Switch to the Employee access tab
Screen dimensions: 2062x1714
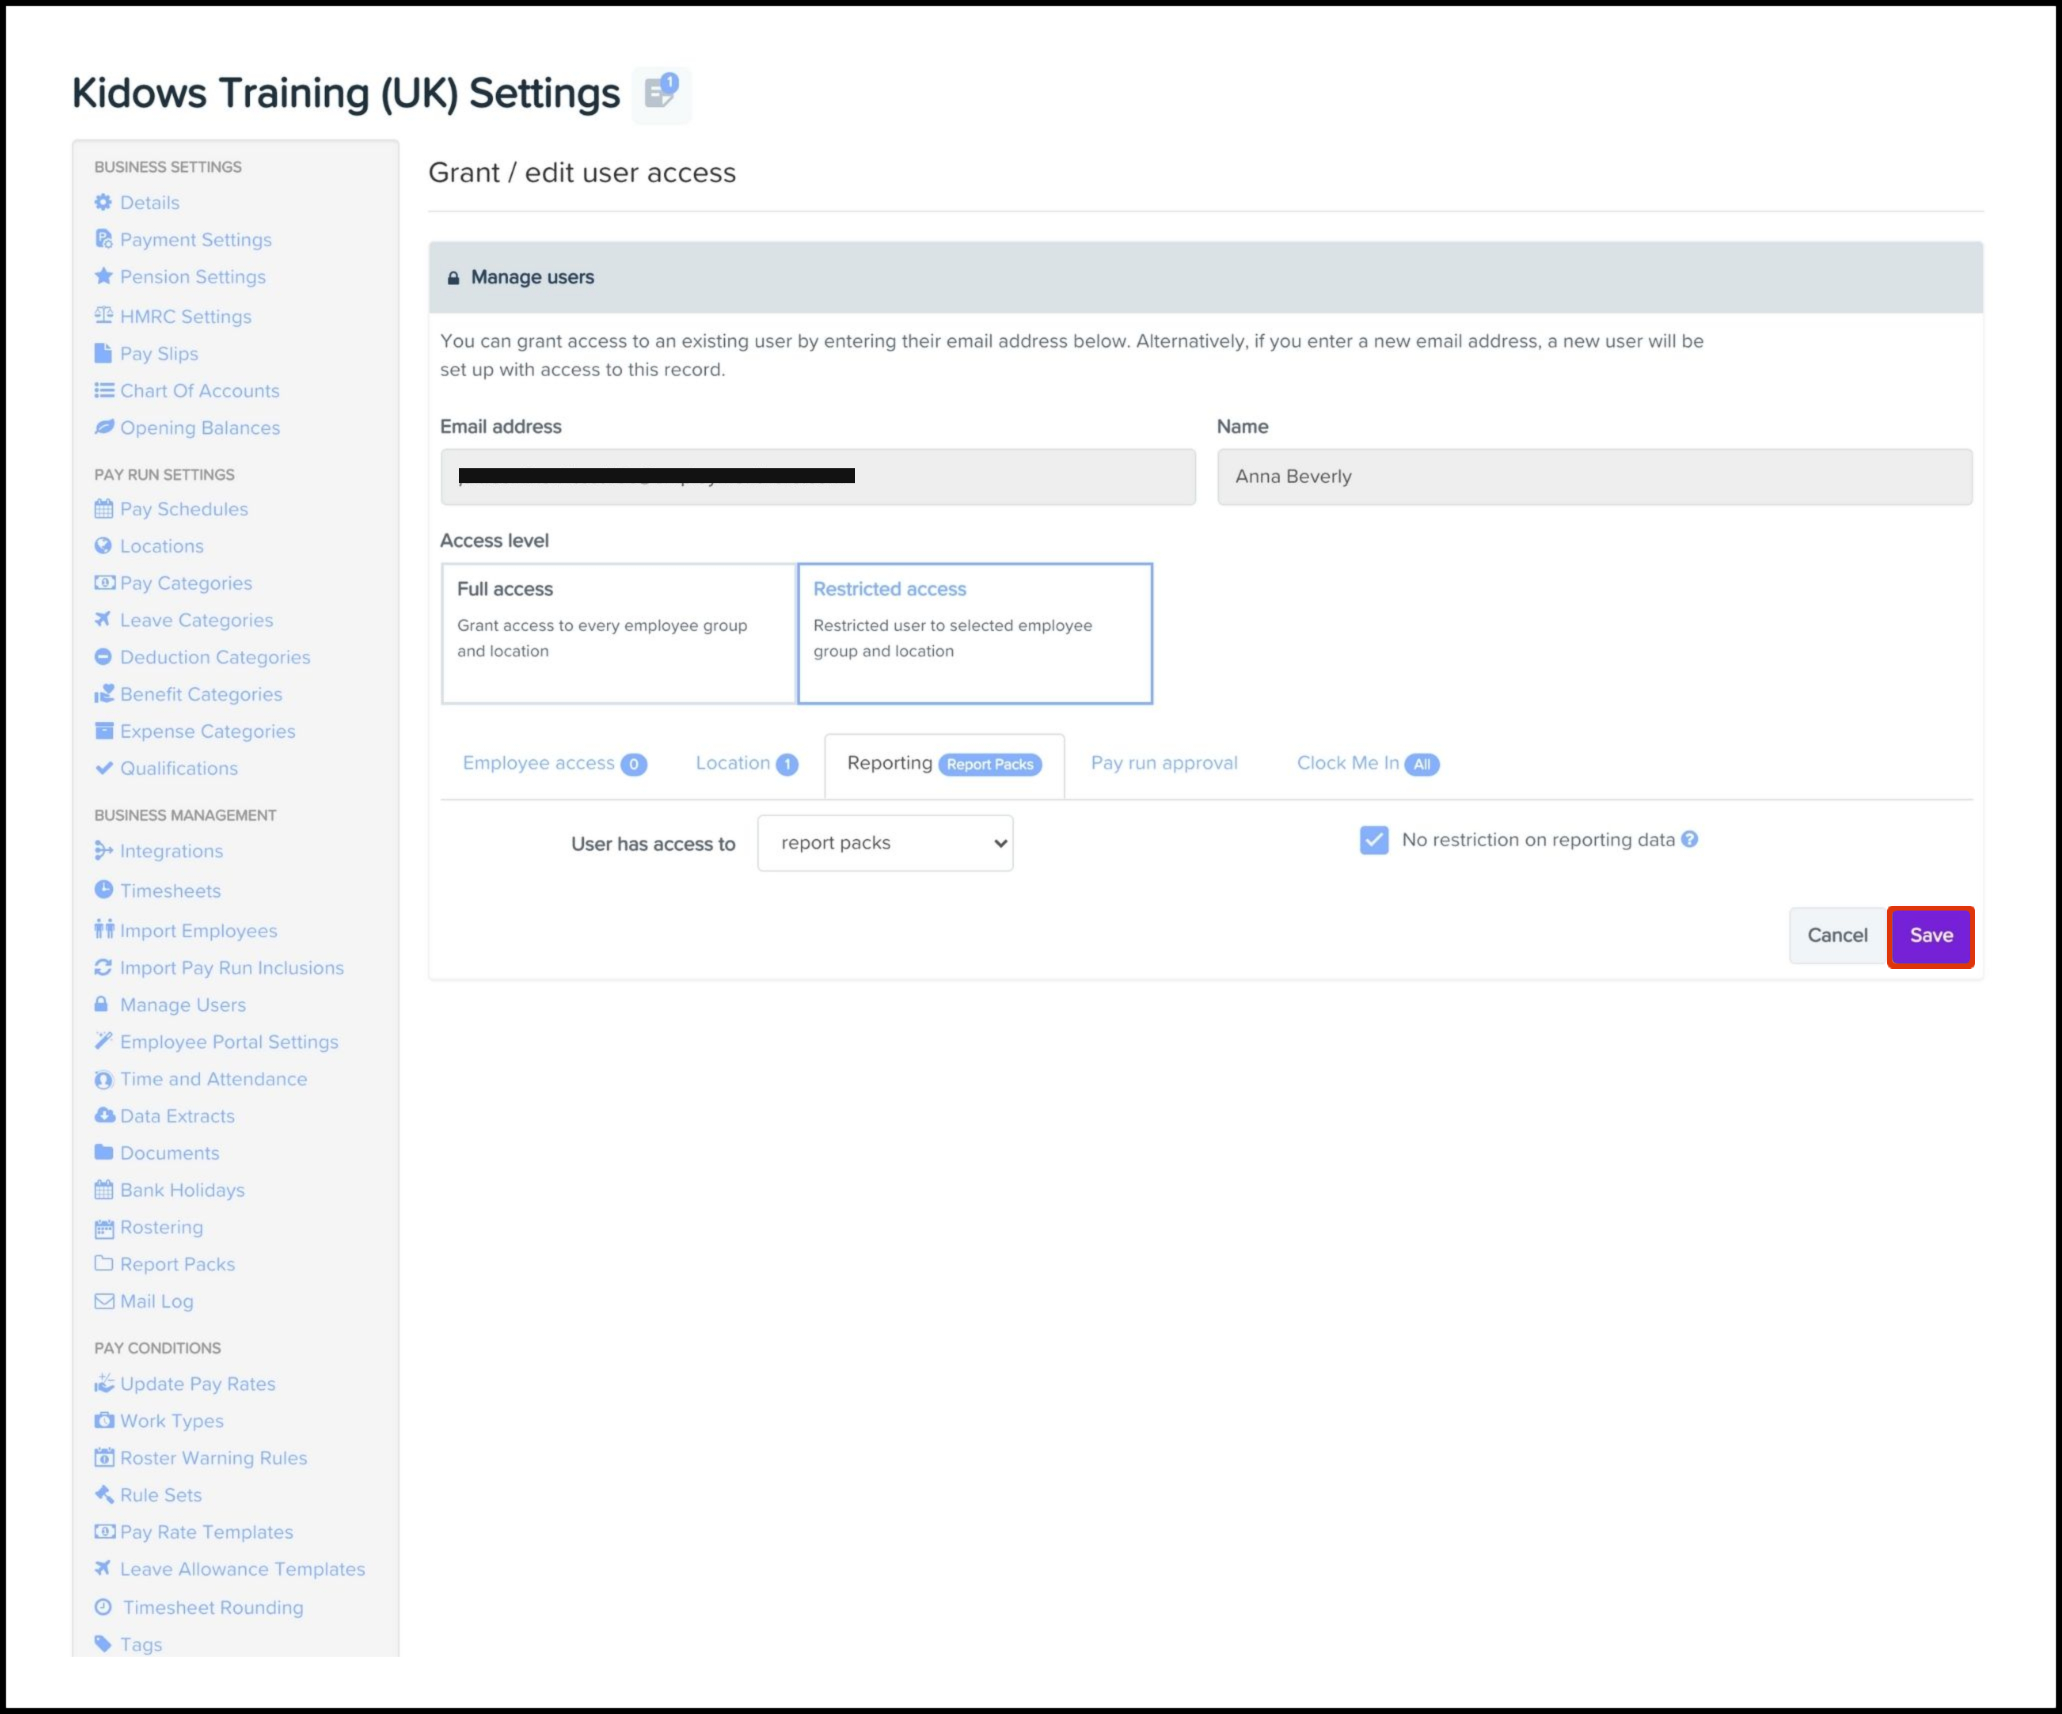[x=554, y=764]
